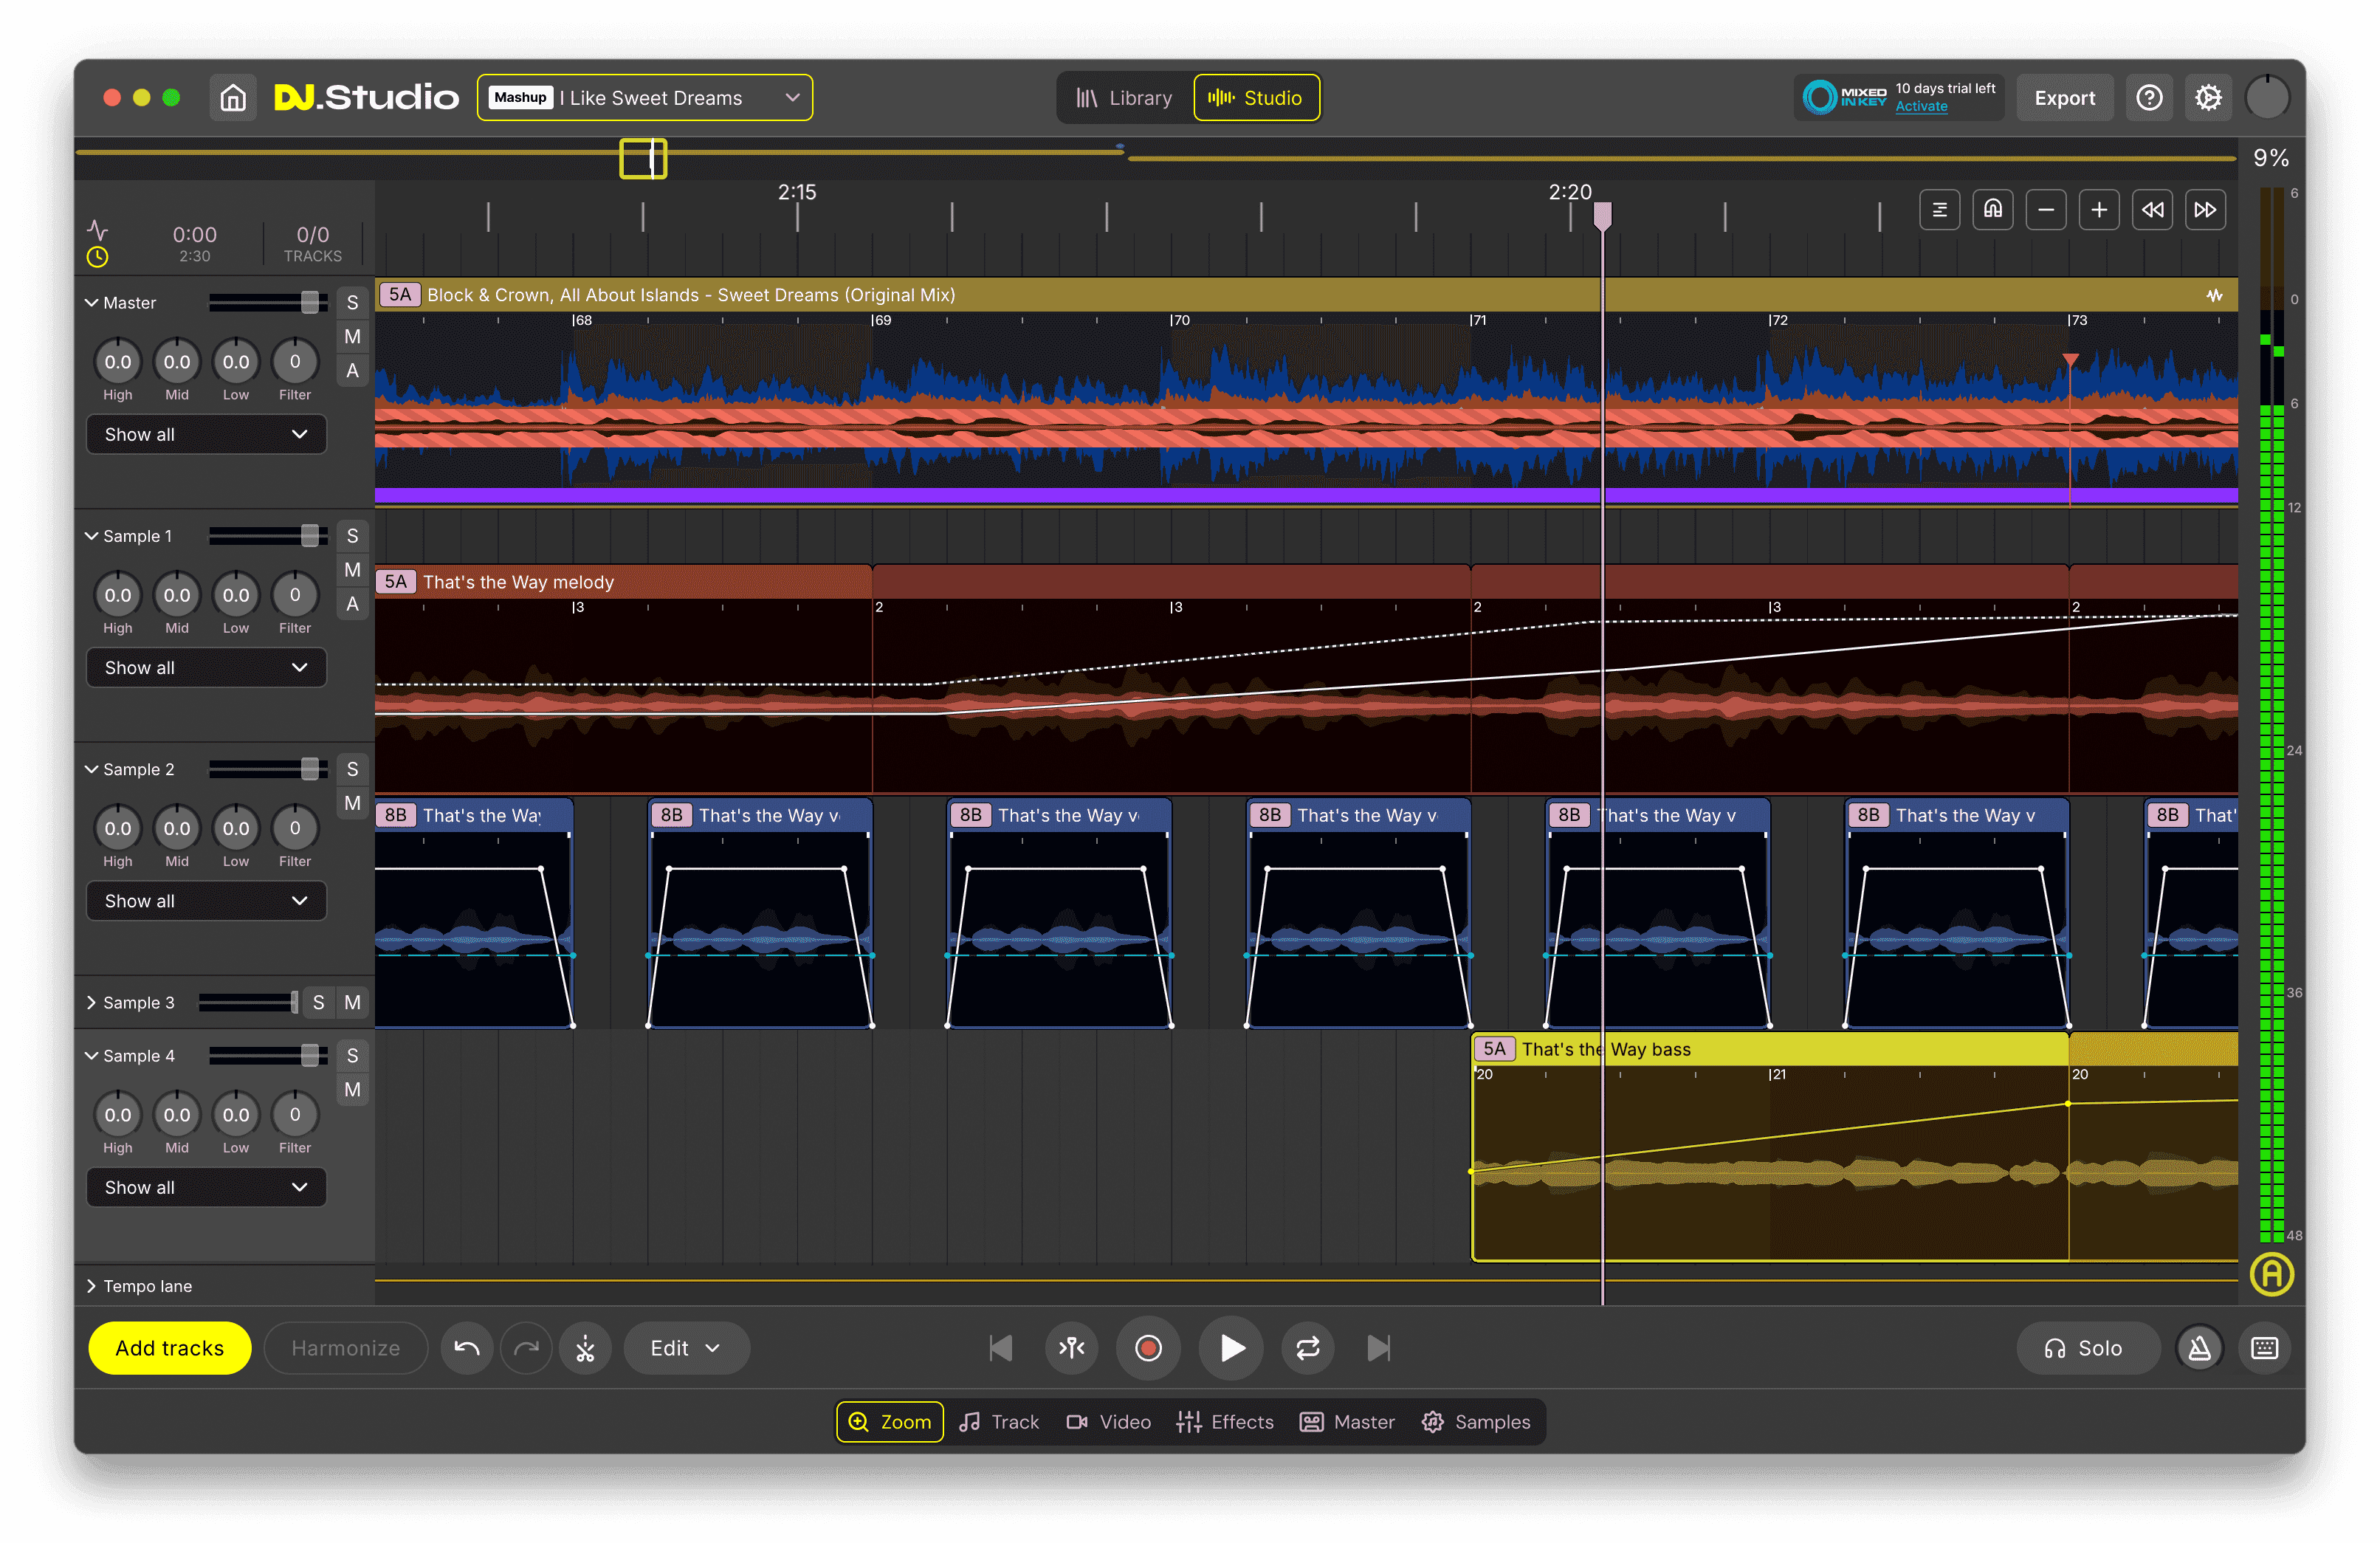
Task: Jump backward with double-left arrows icon
Action: 2152,210
